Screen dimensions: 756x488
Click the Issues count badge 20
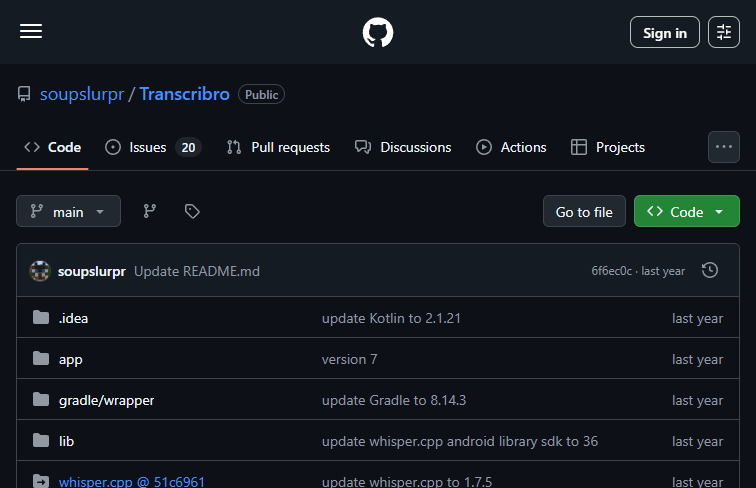pyautogui.click(x=188, y=147)
